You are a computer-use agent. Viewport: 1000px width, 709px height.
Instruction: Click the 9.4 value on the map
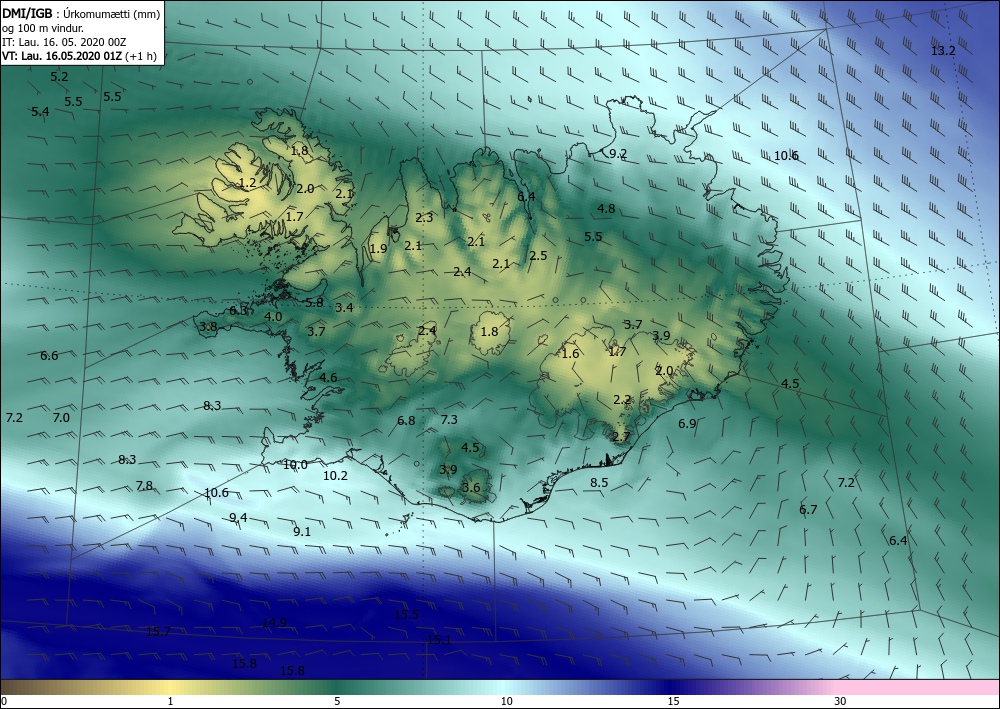pyautogui.click(x=238, y=518)
